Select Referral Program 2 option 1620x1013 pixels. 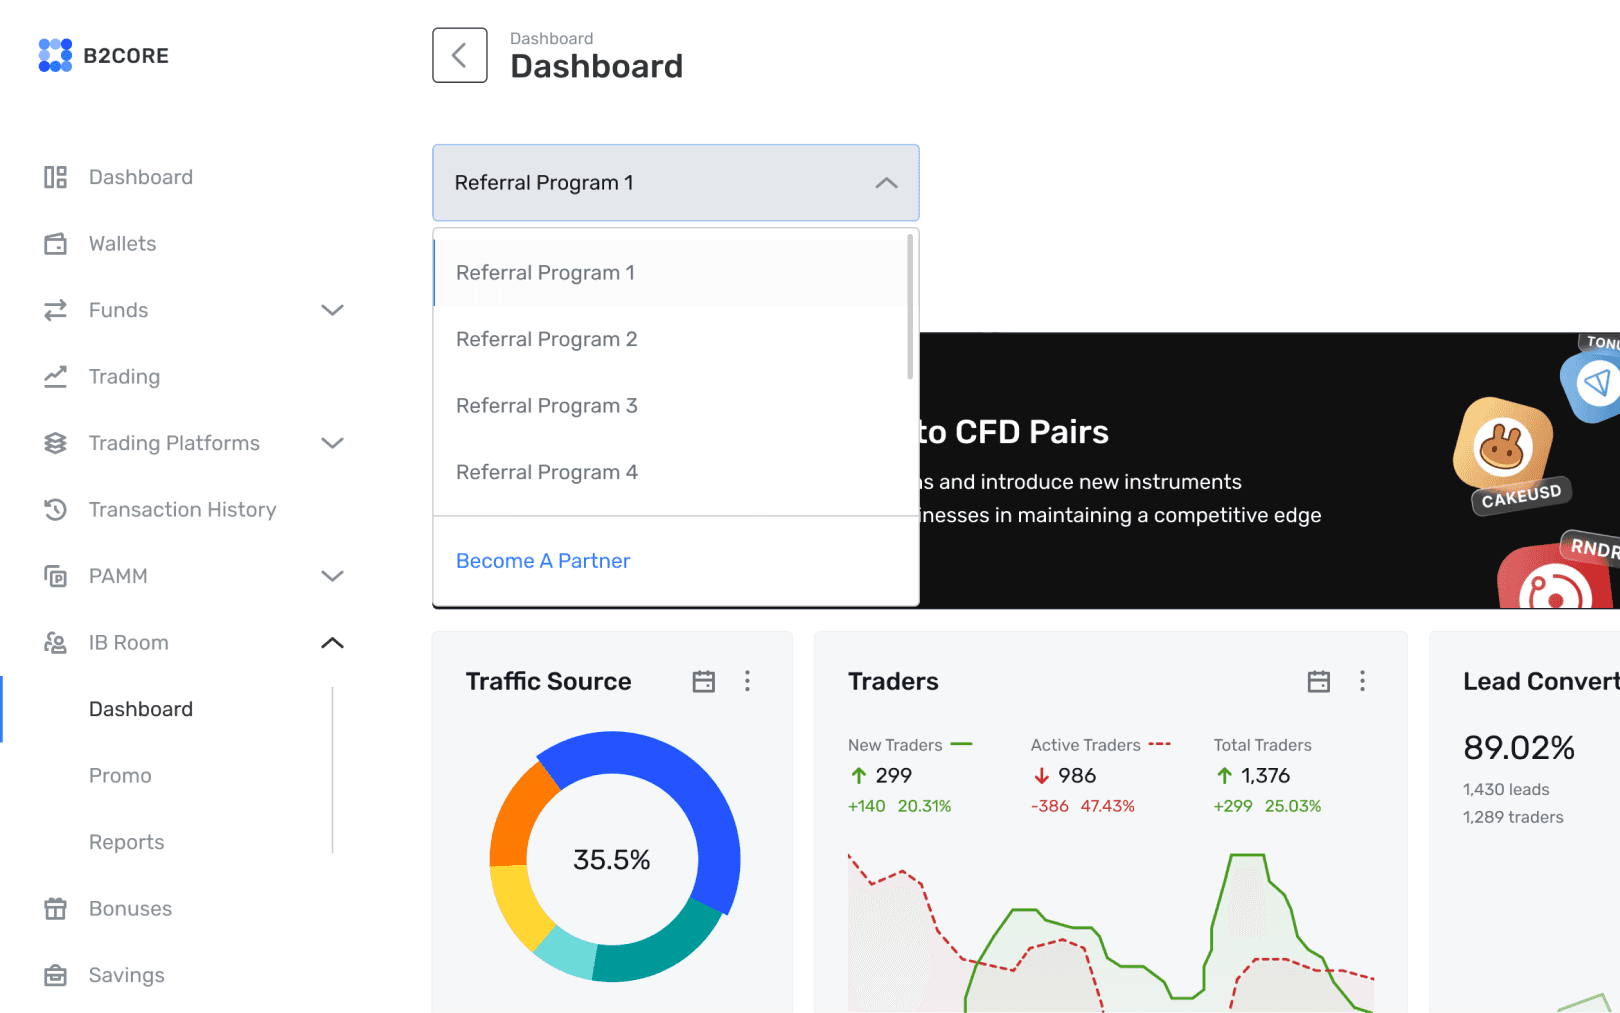(x=670, y=339)
